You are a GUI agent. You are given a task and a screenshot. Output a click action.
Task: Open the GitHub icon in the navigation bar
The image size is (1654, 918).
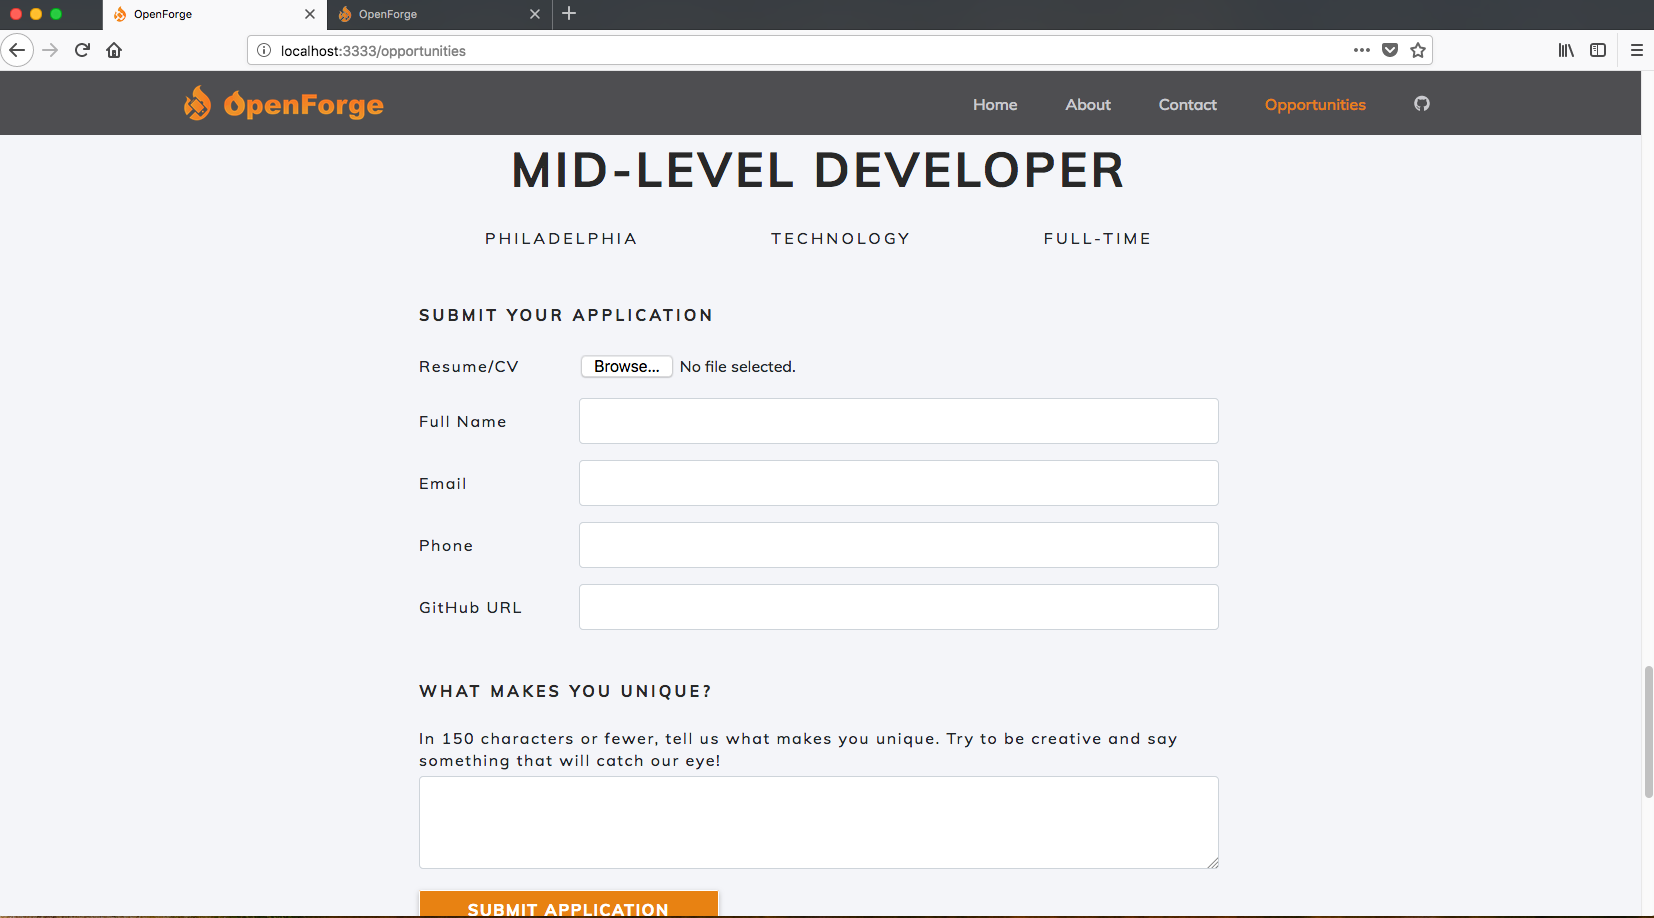(x=1421, y=103)
